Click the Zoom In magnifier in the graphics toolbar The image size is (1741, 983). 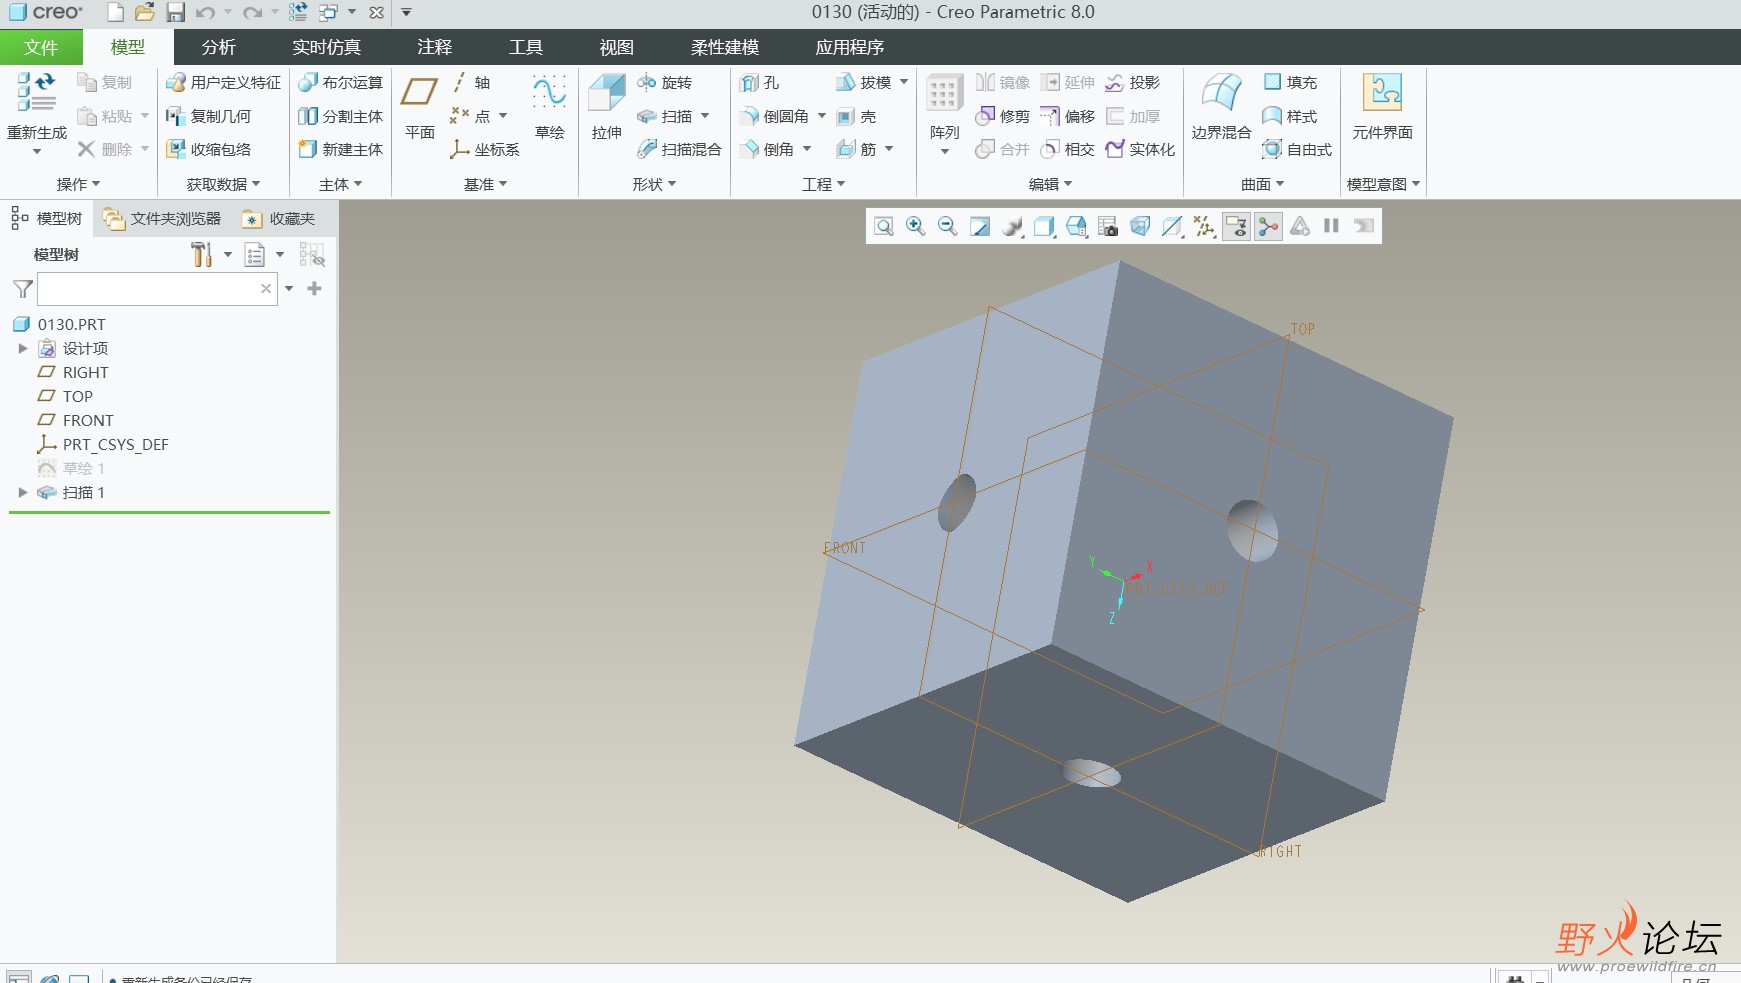click(x=915, y=226)
